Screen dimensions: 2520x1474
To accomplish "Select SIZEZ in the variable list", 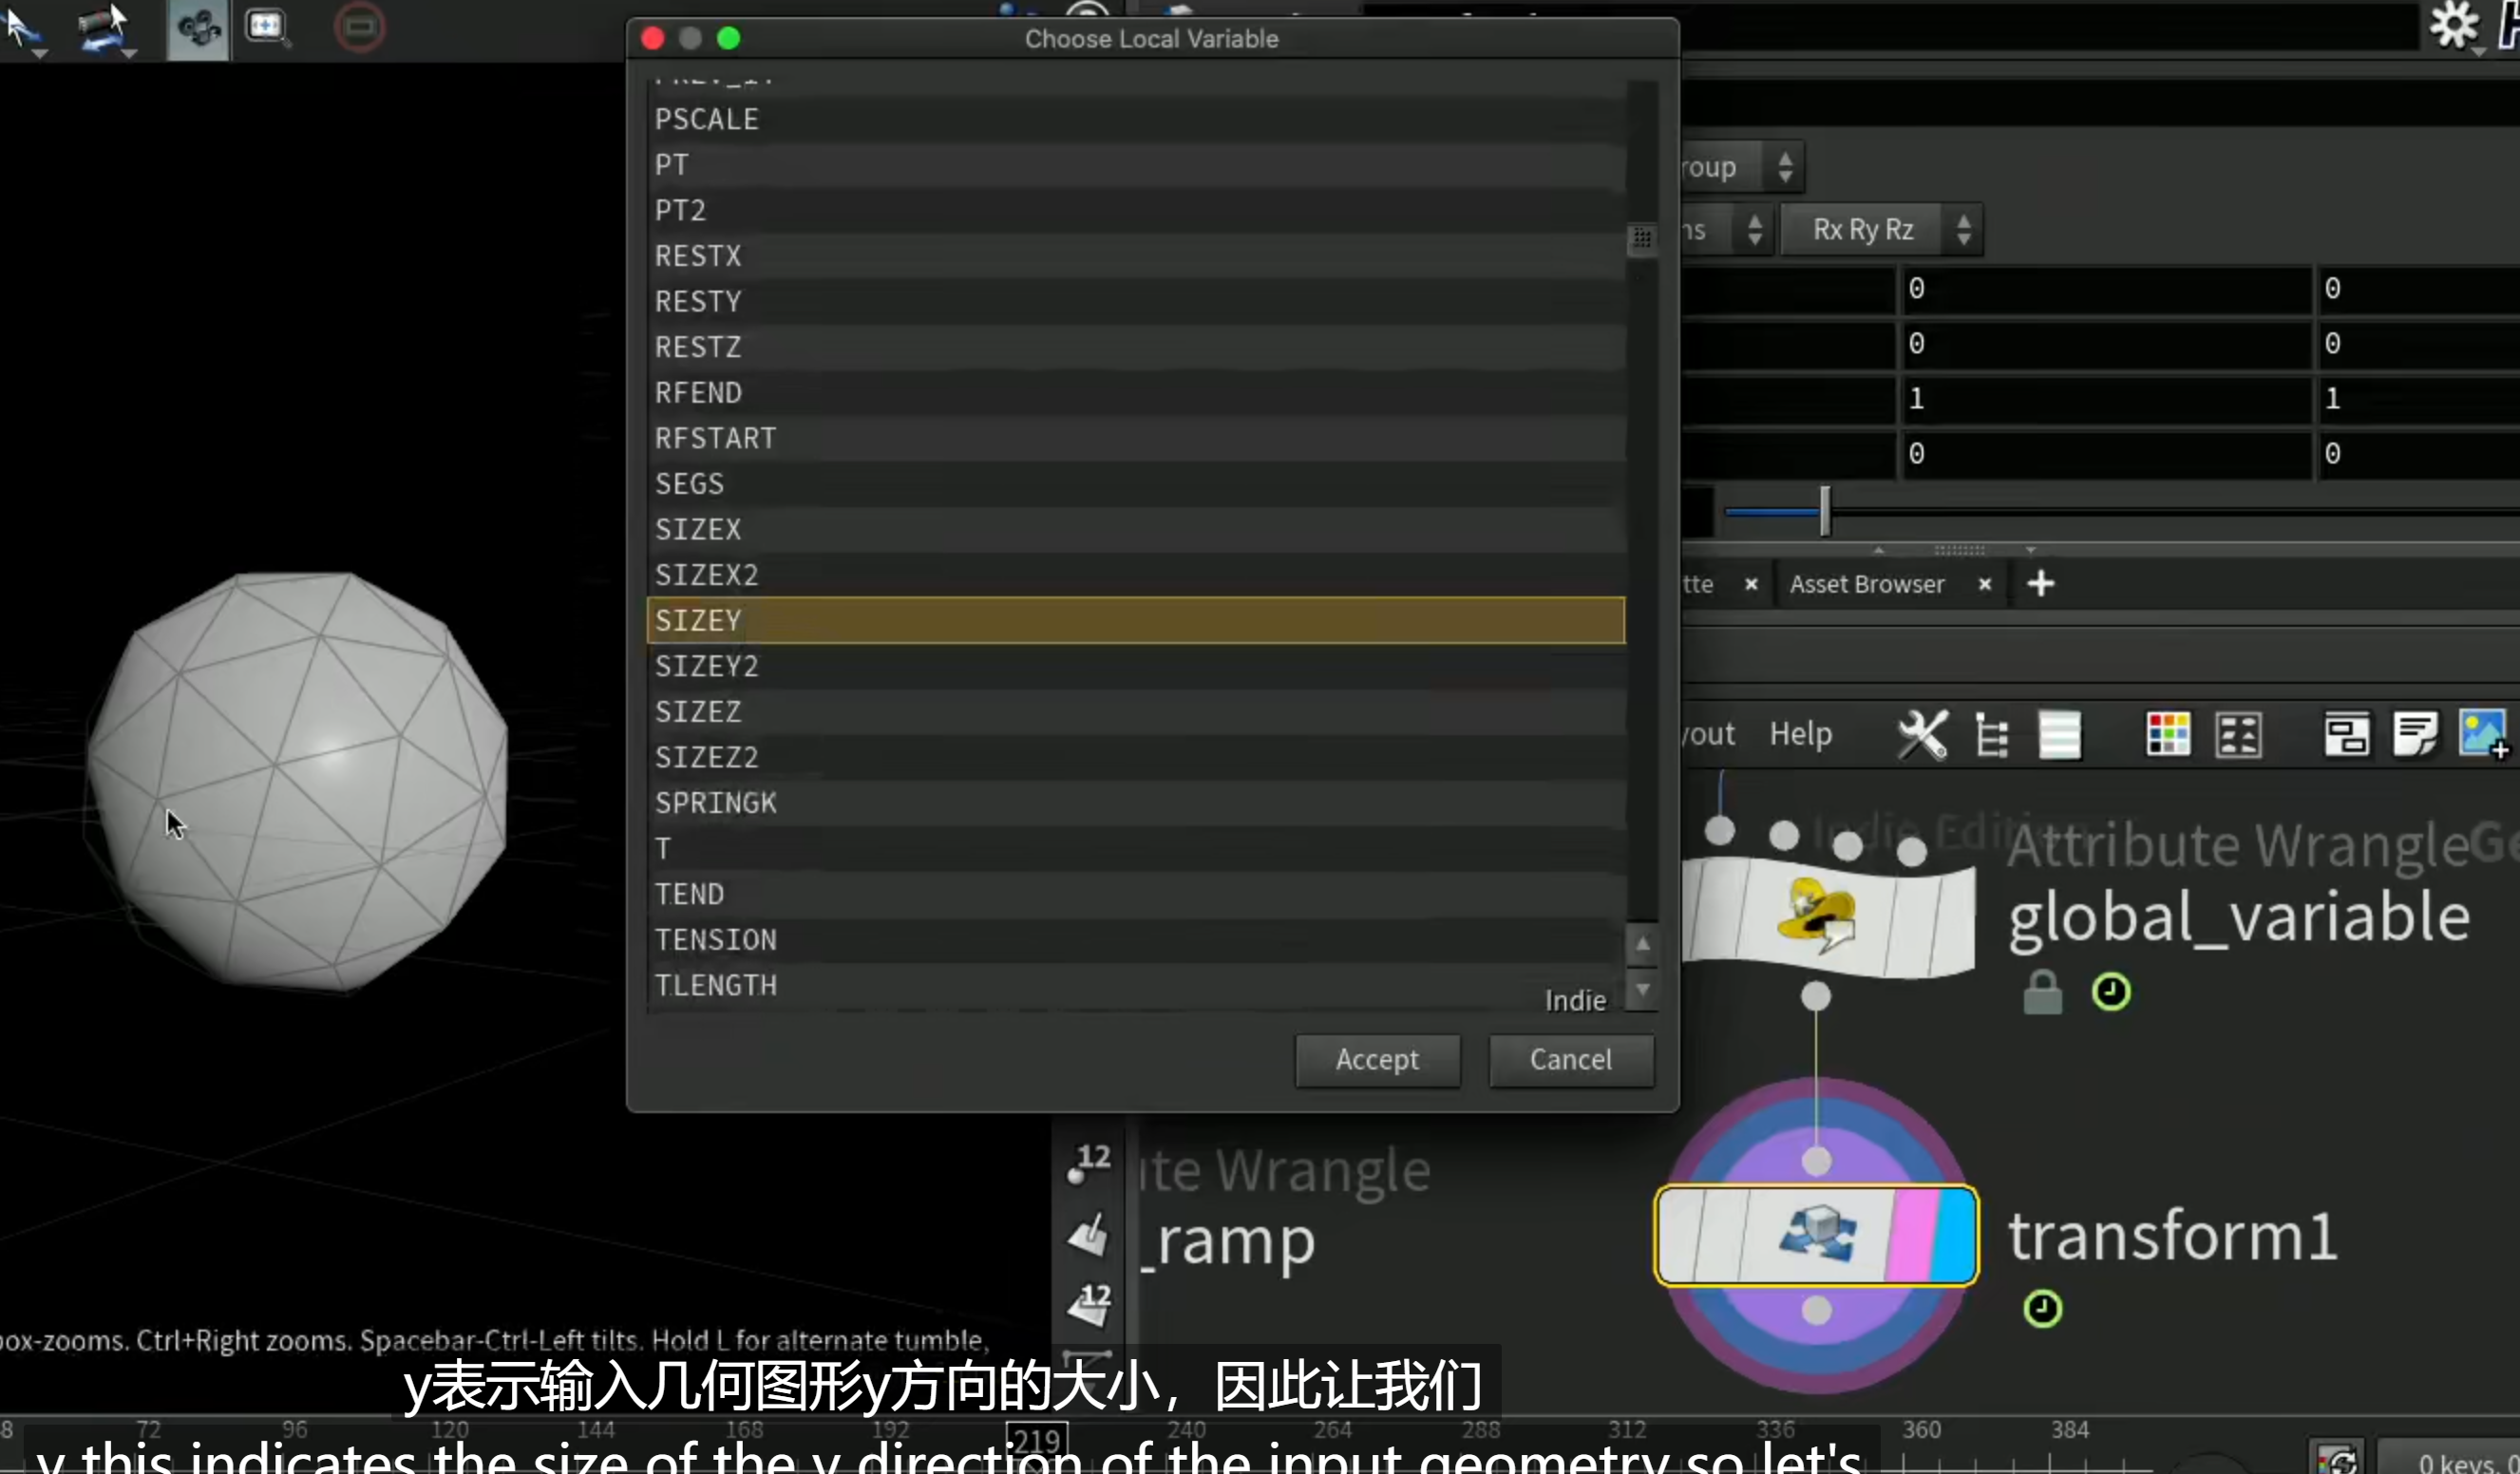I will click(1135, 712).
